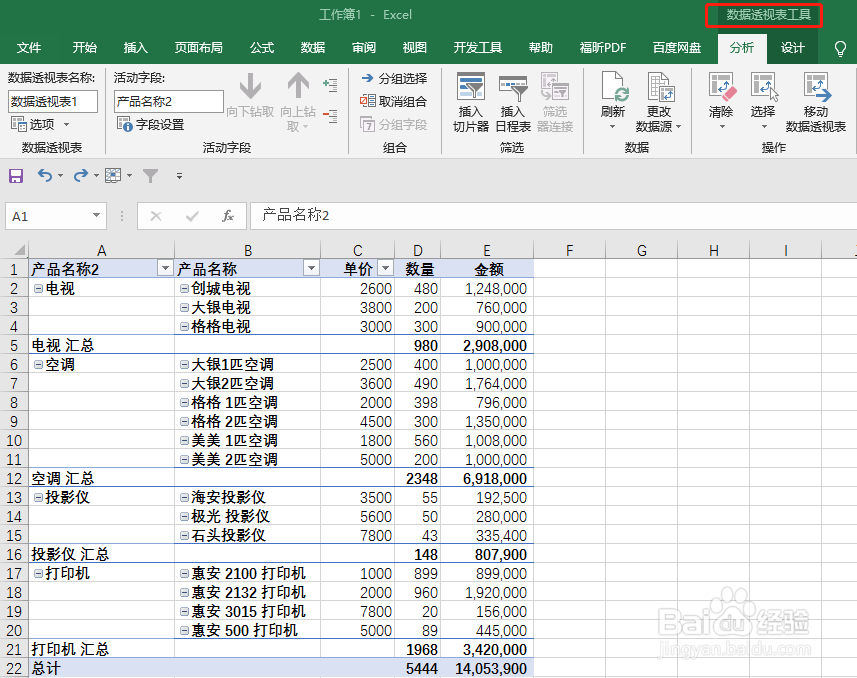Image resolution: width=857 pixels, height=678 pixels.
Task: Click the lightbulb Tell Me icon
Action: coord(841,49)
